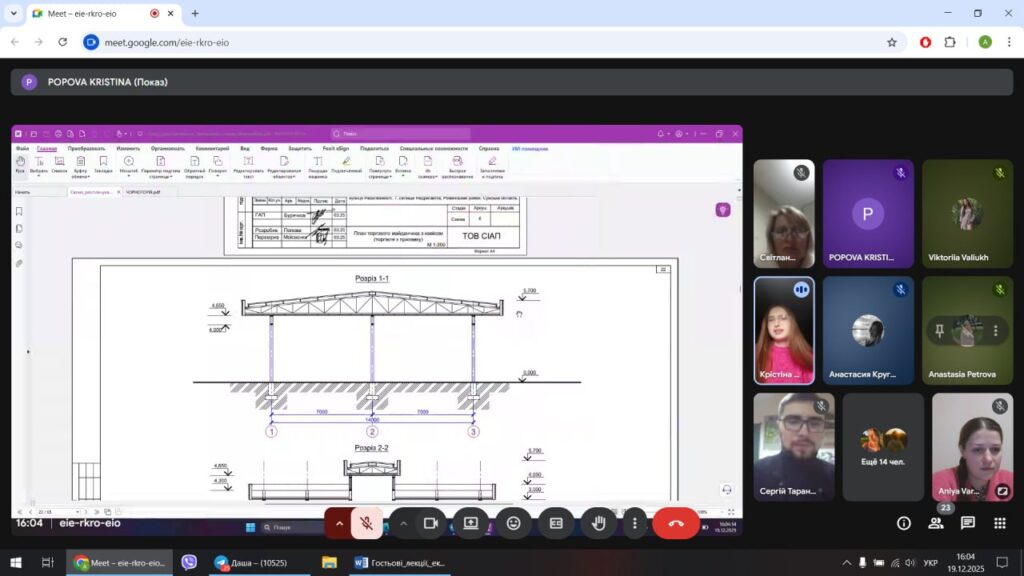Expand audio settings arrow beside microphone
The height and width of the screenshot is (576, 1024).
(339, 523)
